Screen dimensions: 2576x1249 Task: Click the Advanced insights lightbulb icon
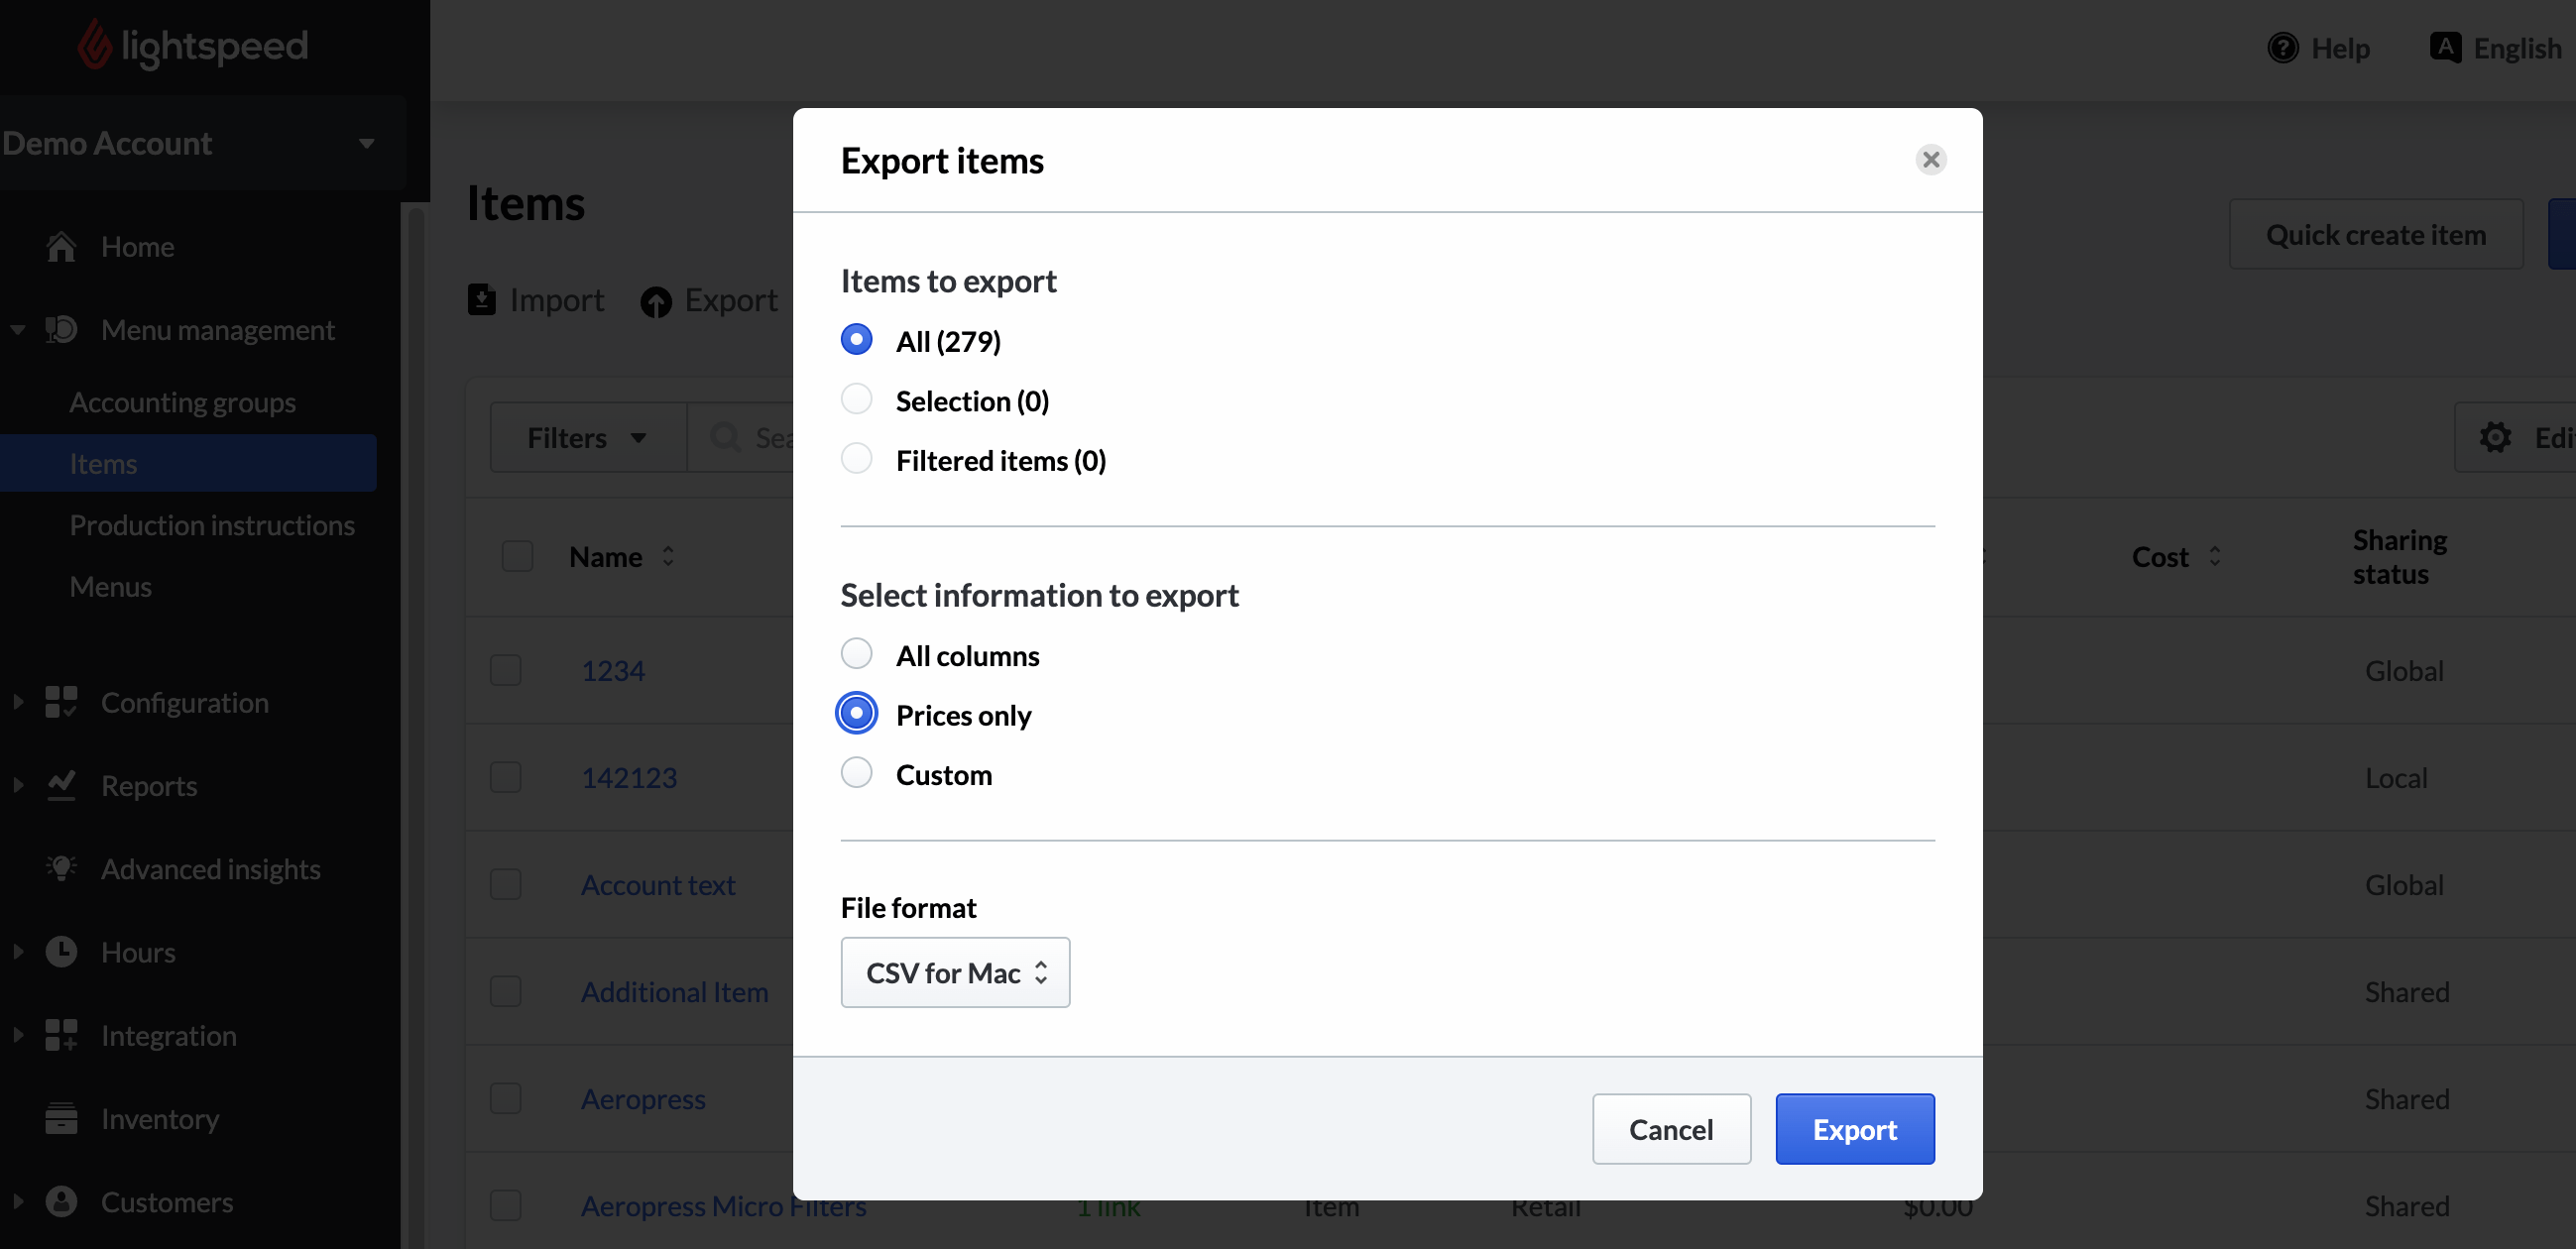point(61,869)
